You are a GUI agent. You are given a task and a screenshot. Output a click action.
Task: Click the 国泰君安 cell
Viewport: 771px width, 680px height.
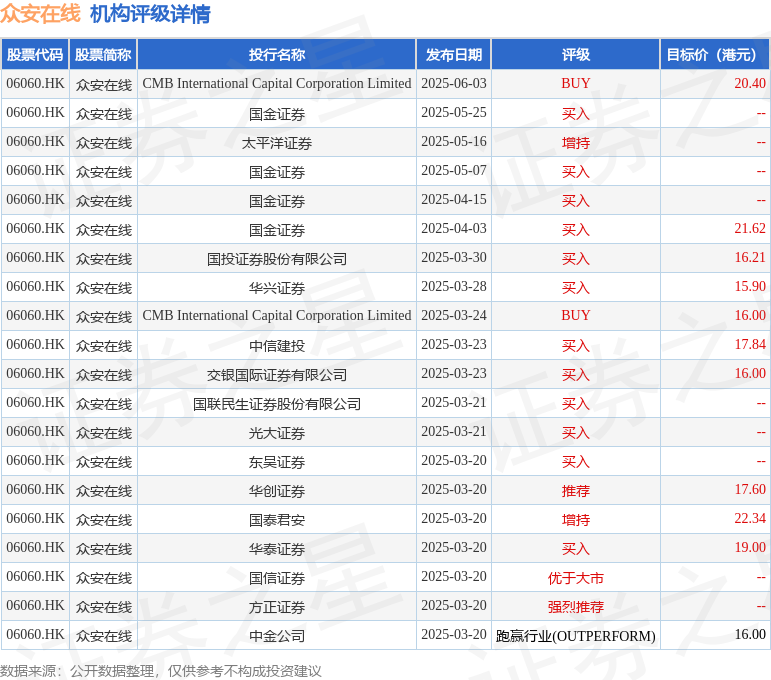coord(277,520)
